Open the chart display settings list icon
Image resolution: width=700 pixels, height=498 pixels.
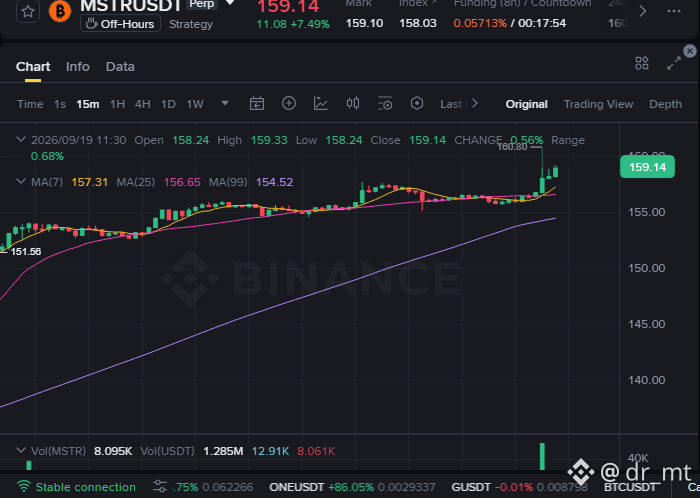click(385, 104)
